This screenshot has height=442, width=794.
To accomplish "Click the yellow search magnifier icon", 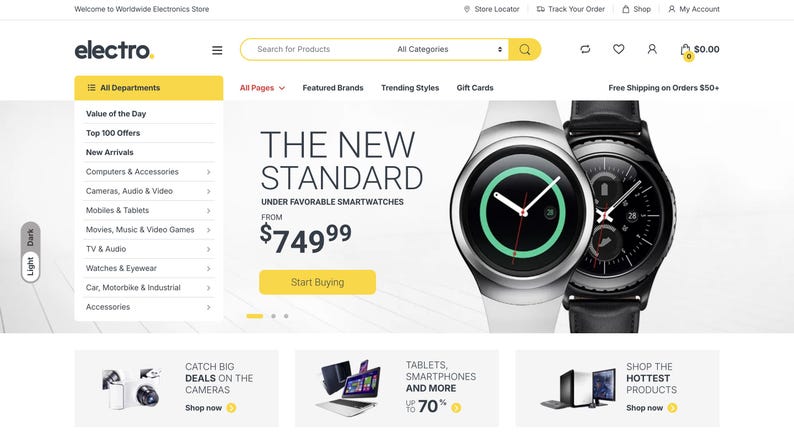I will pos(525,50).
